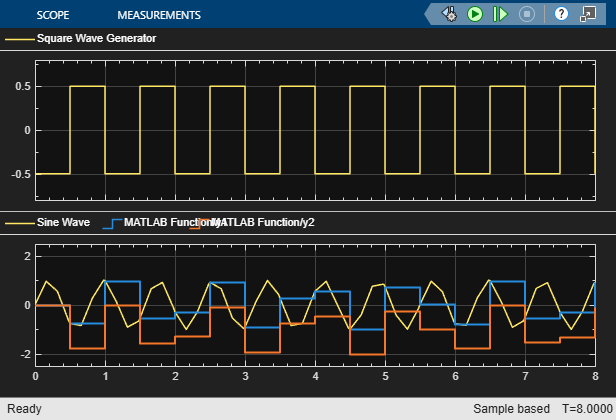Viewport: 616px width, 420px height.
Task: Click the Stop simulation icon
Action: pos(527,15)
